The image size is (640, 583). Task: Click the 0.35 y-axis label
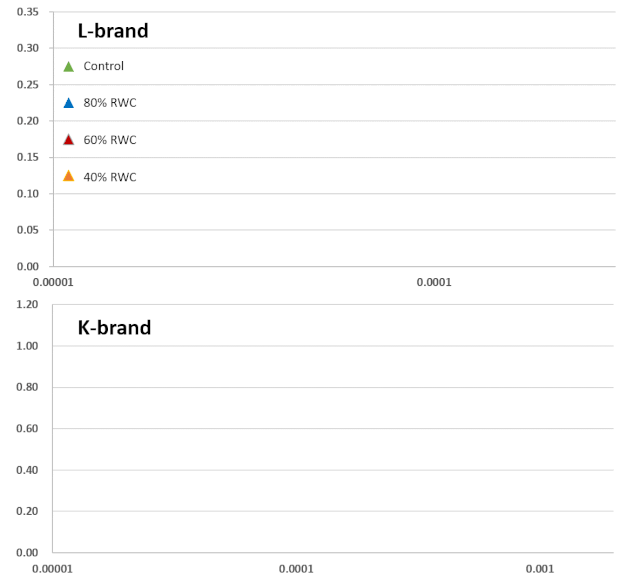28,12
